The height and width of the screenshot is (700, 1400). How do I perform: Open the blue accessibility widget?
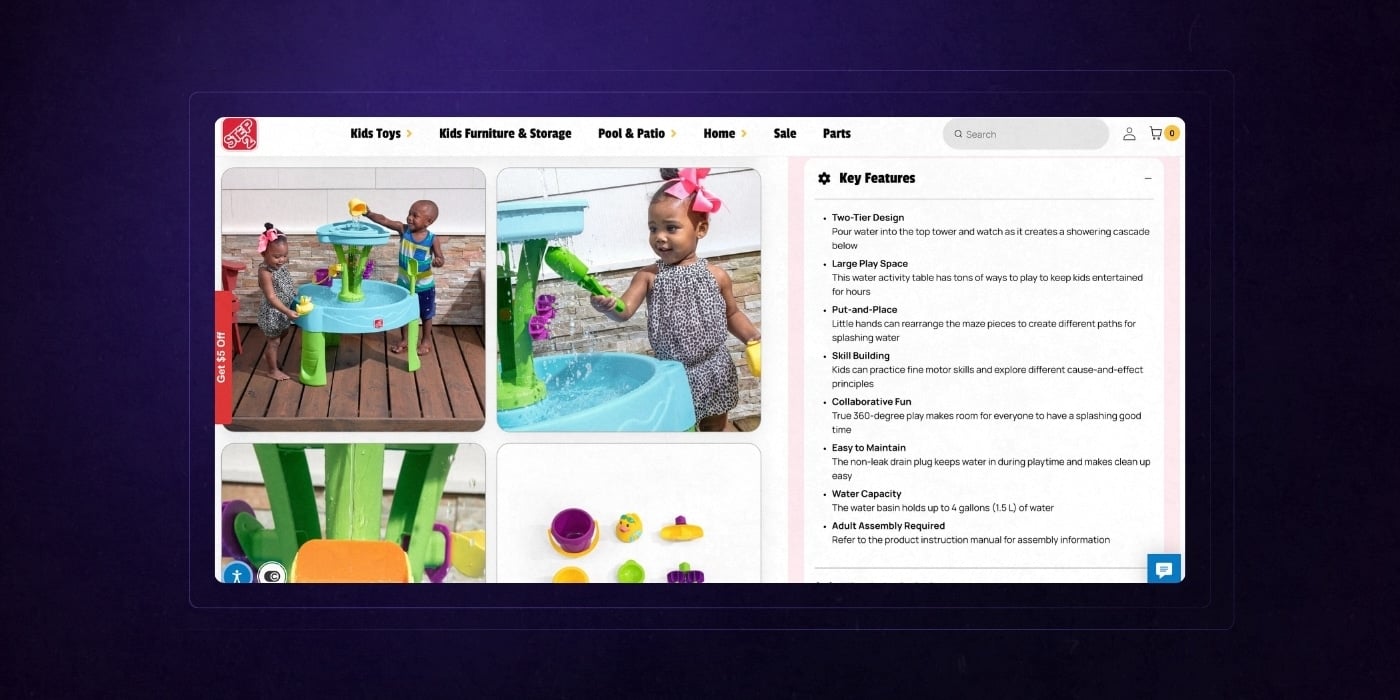tap(237, 575)
